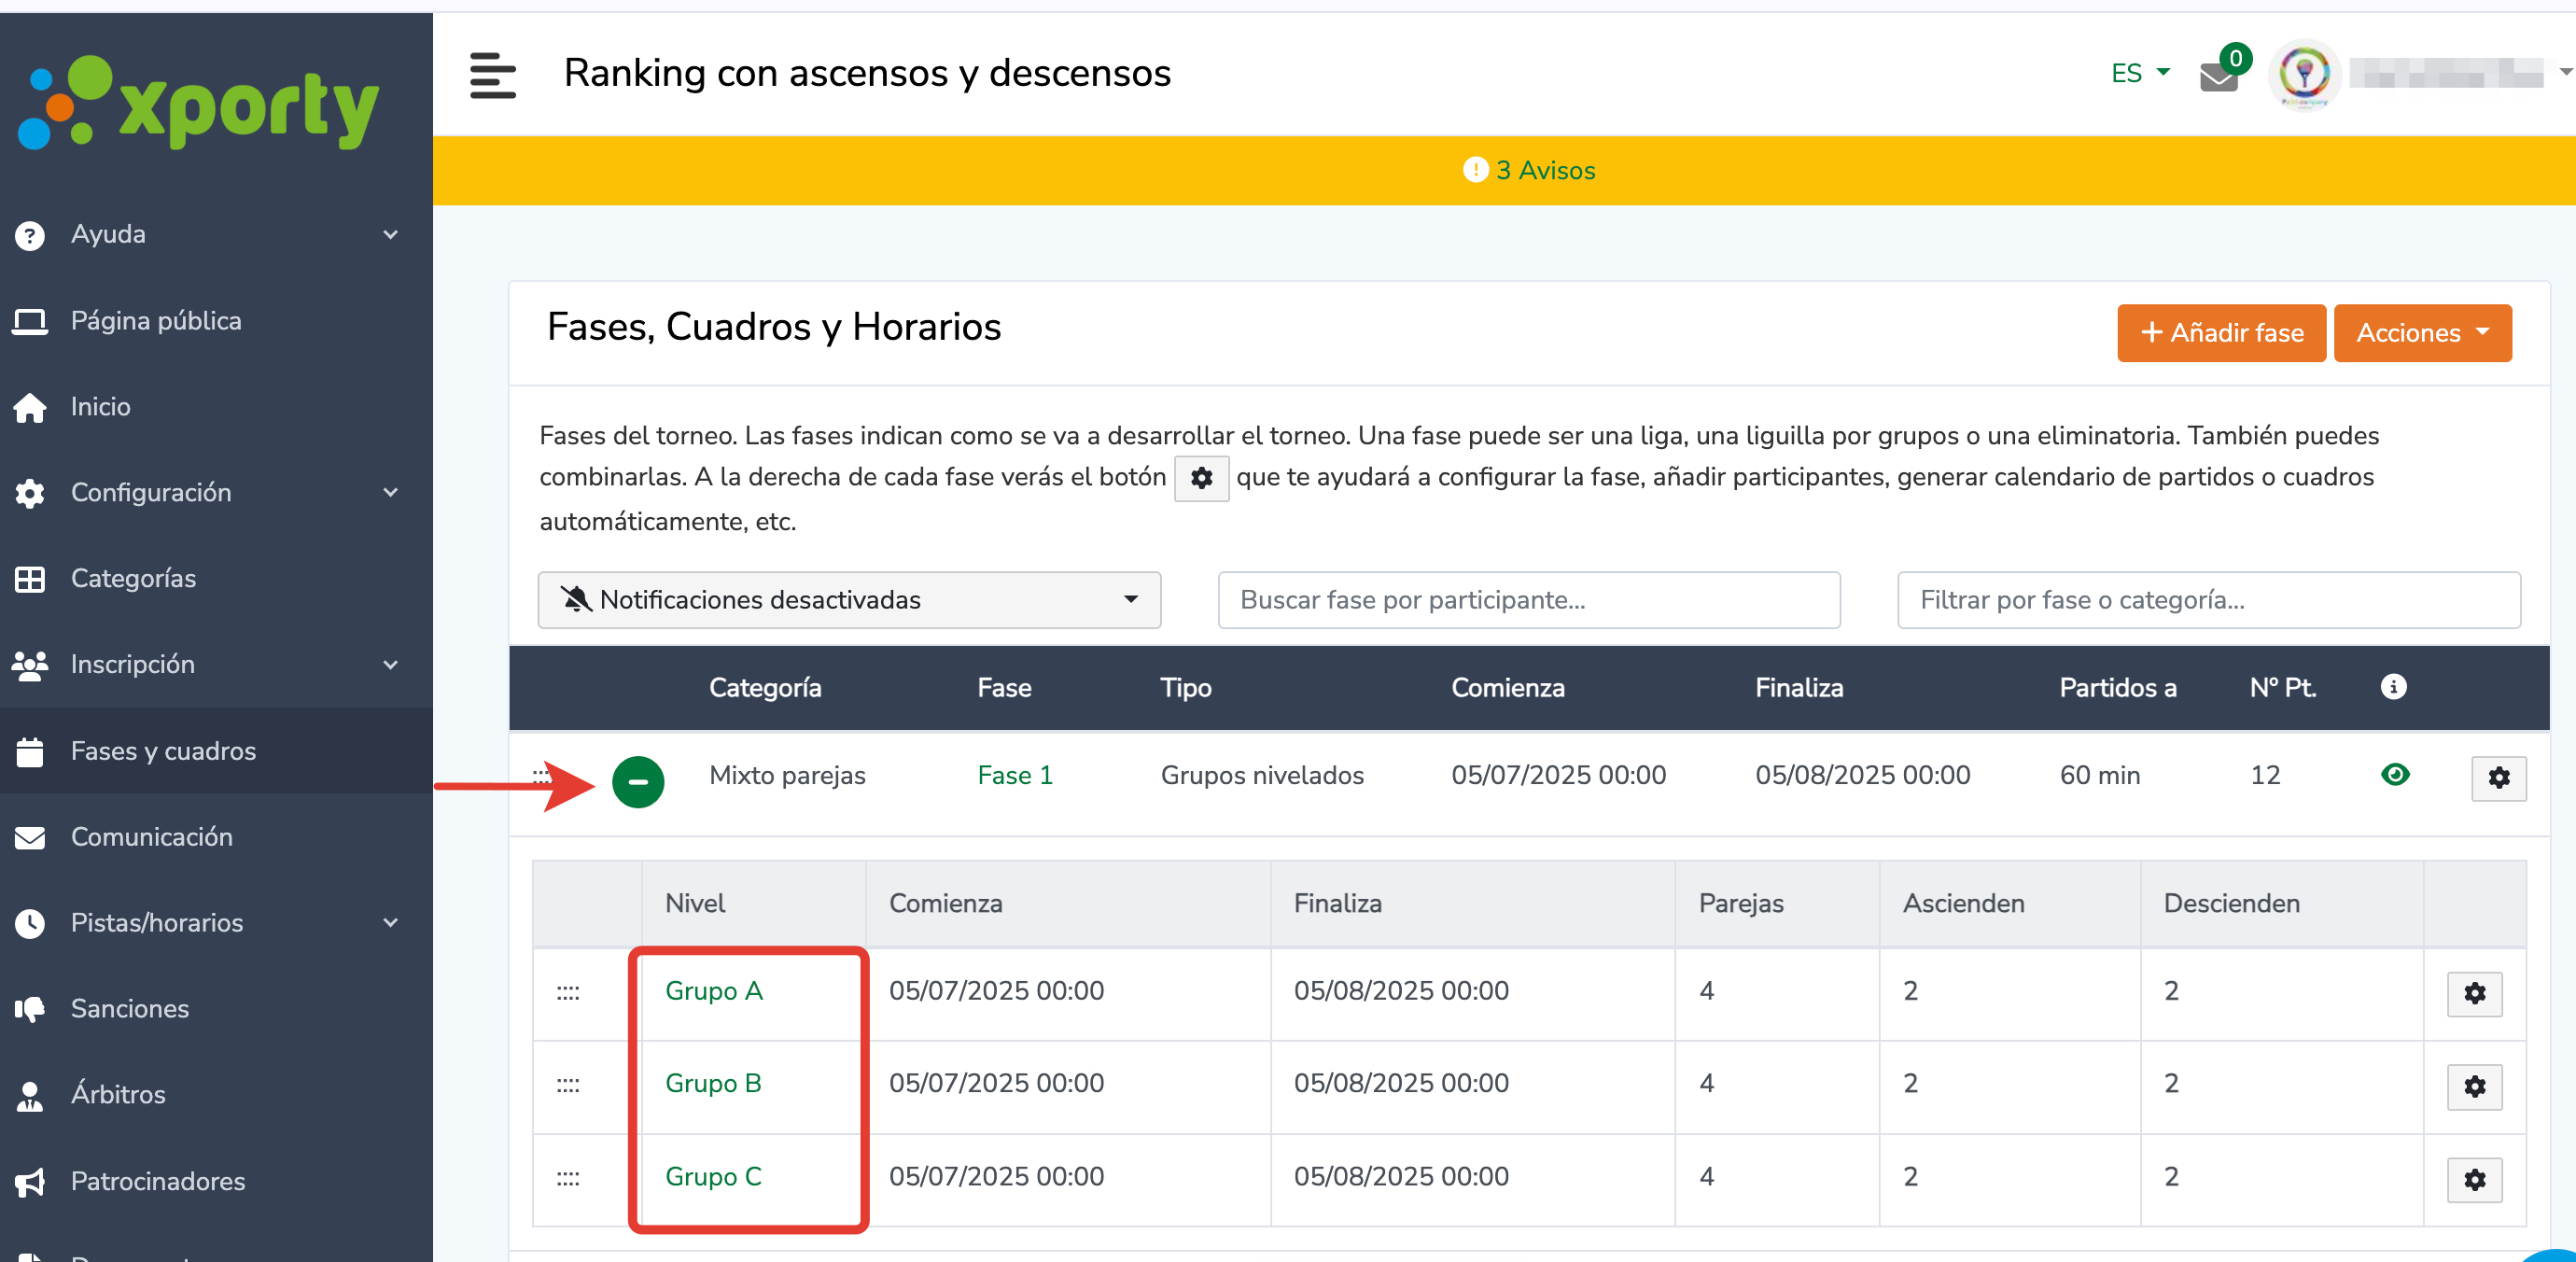The image size is (2576, 1262).
Task: Click the Pistas/horarios clock icon
Action: coord(30,923)
